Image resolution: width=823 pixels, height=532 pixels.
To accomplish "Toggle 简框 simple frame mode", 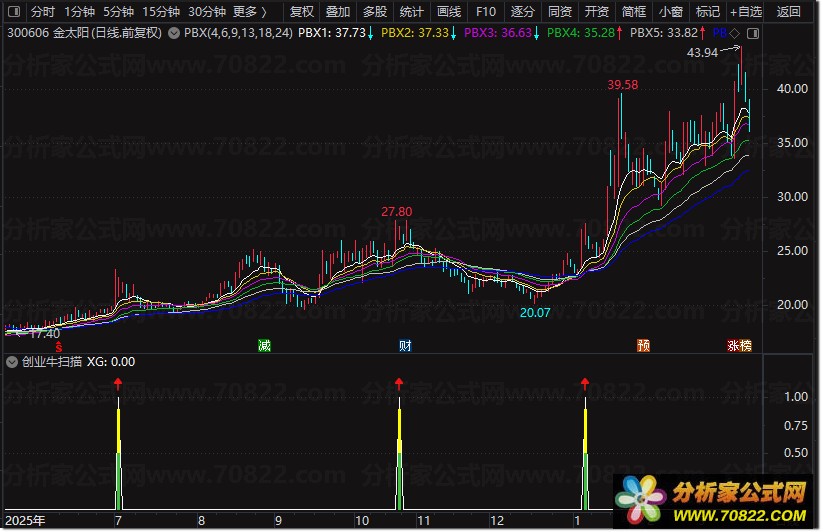I will click(x=634, y=12).
